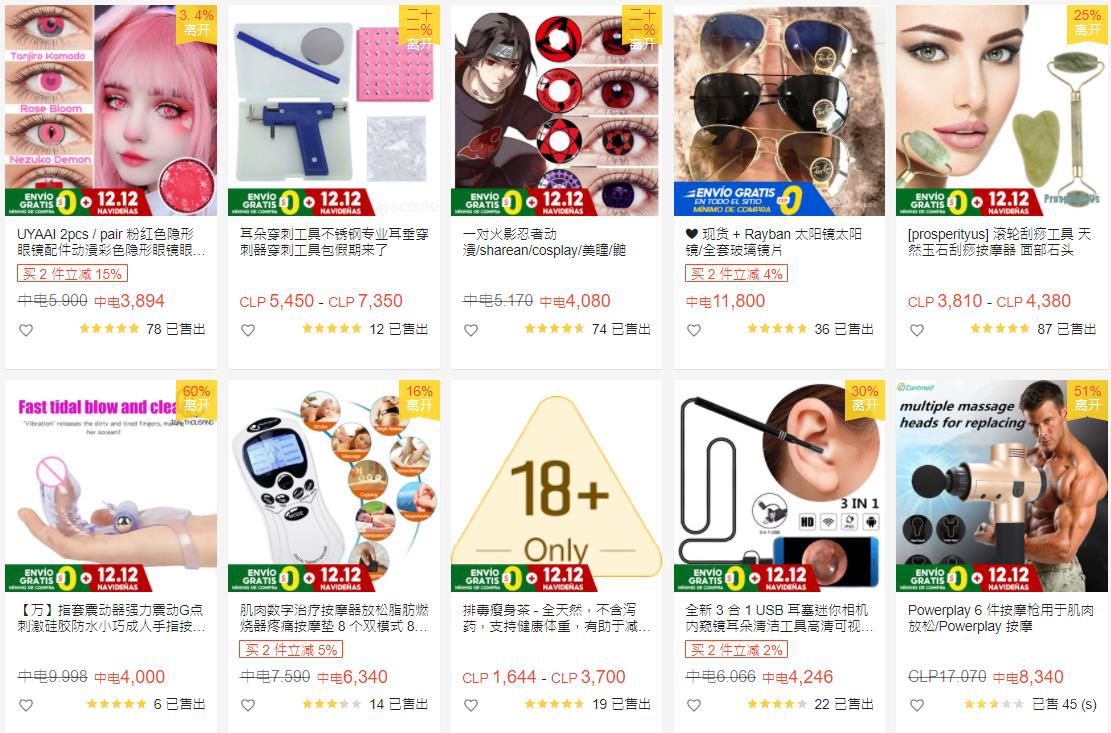
Task: Select the 51% off badge on massage gun
Action: [1087, 399]
